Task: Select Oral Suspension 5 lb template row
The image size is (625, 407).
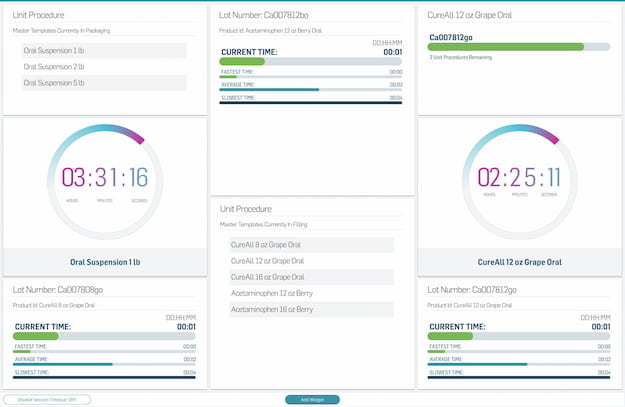Action: point(104,83)
